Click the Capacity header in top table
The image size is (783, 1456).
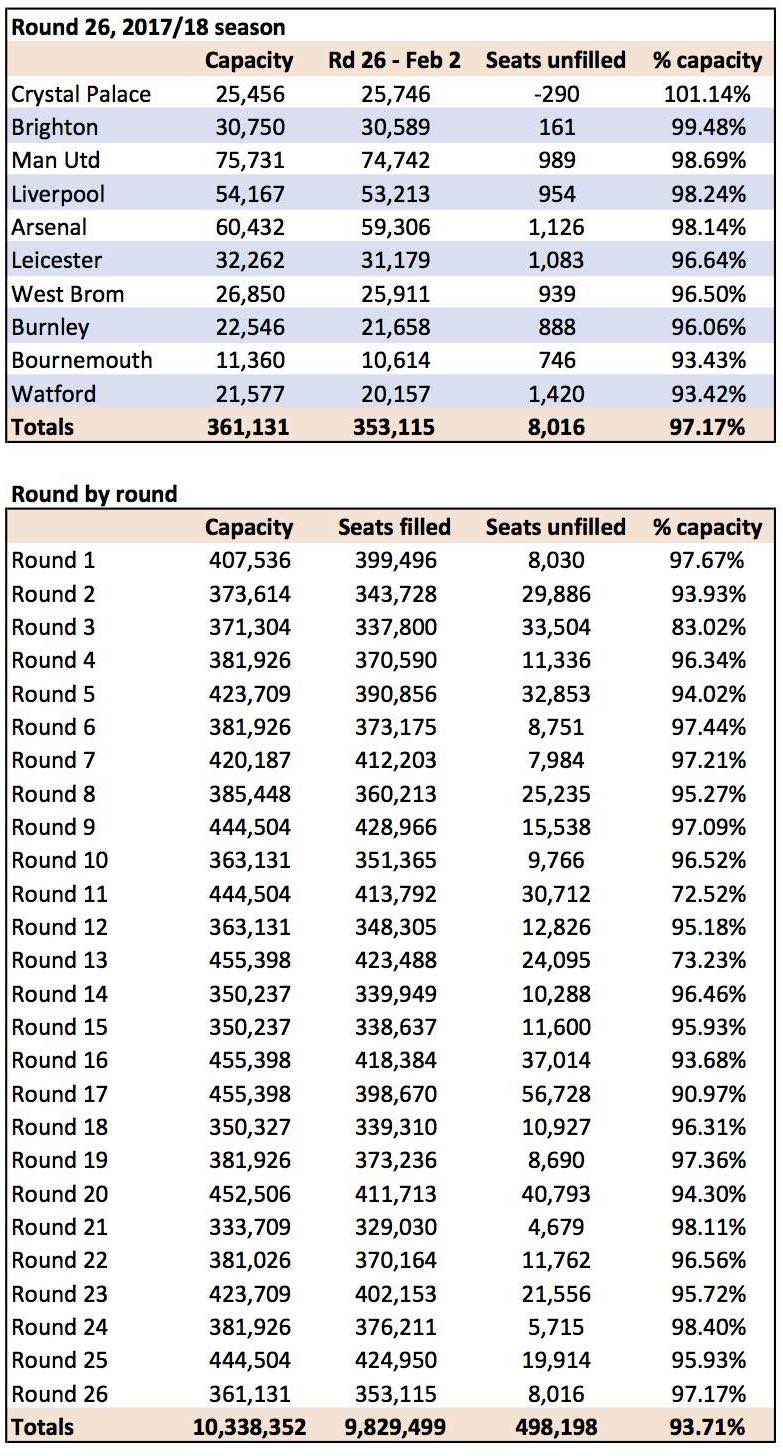click(x=249, y=60)
